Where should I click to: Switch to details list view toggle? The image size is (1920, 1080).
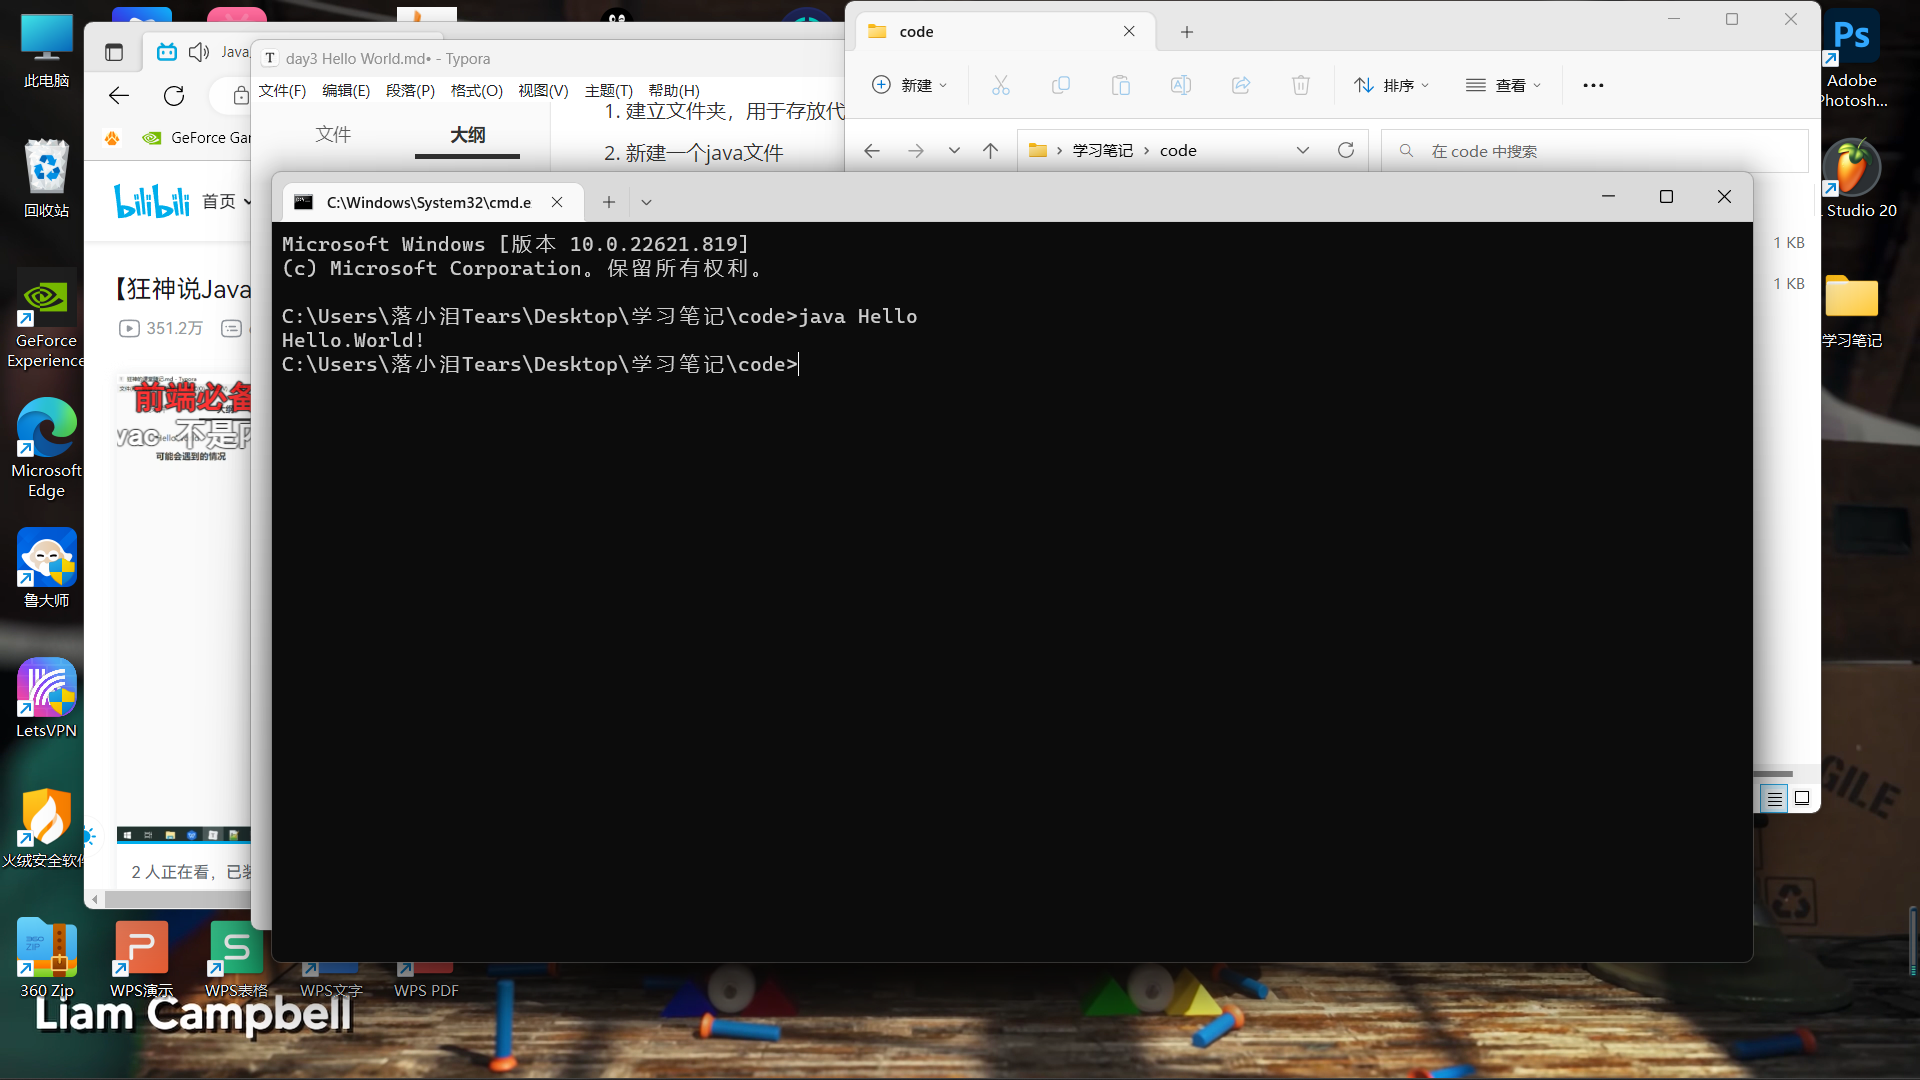point(1774,798)
